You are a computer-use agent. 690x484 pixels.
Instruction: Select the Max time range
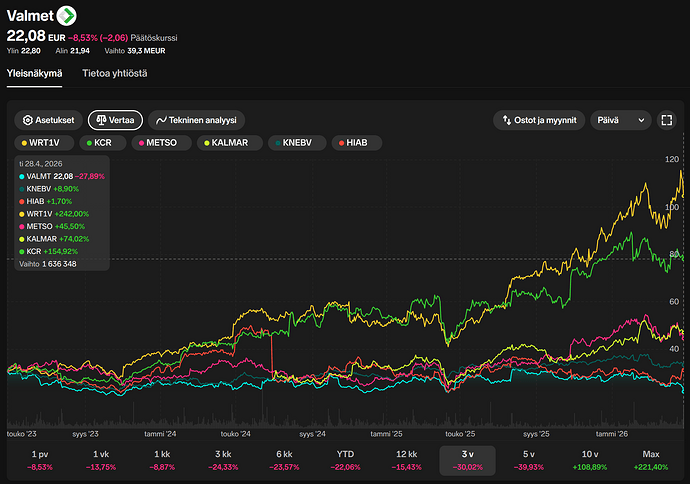651,460
